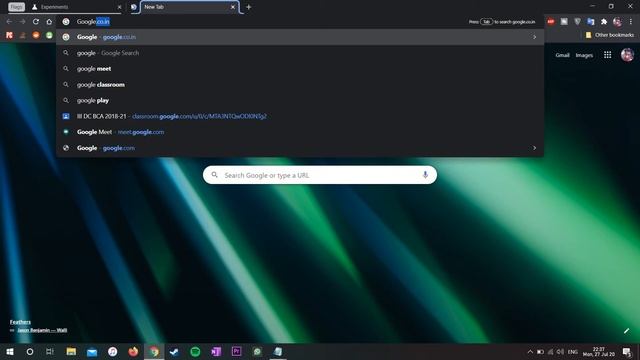
Task: Open the Adblock Plus extension icon
Action: tap(551, 22)
